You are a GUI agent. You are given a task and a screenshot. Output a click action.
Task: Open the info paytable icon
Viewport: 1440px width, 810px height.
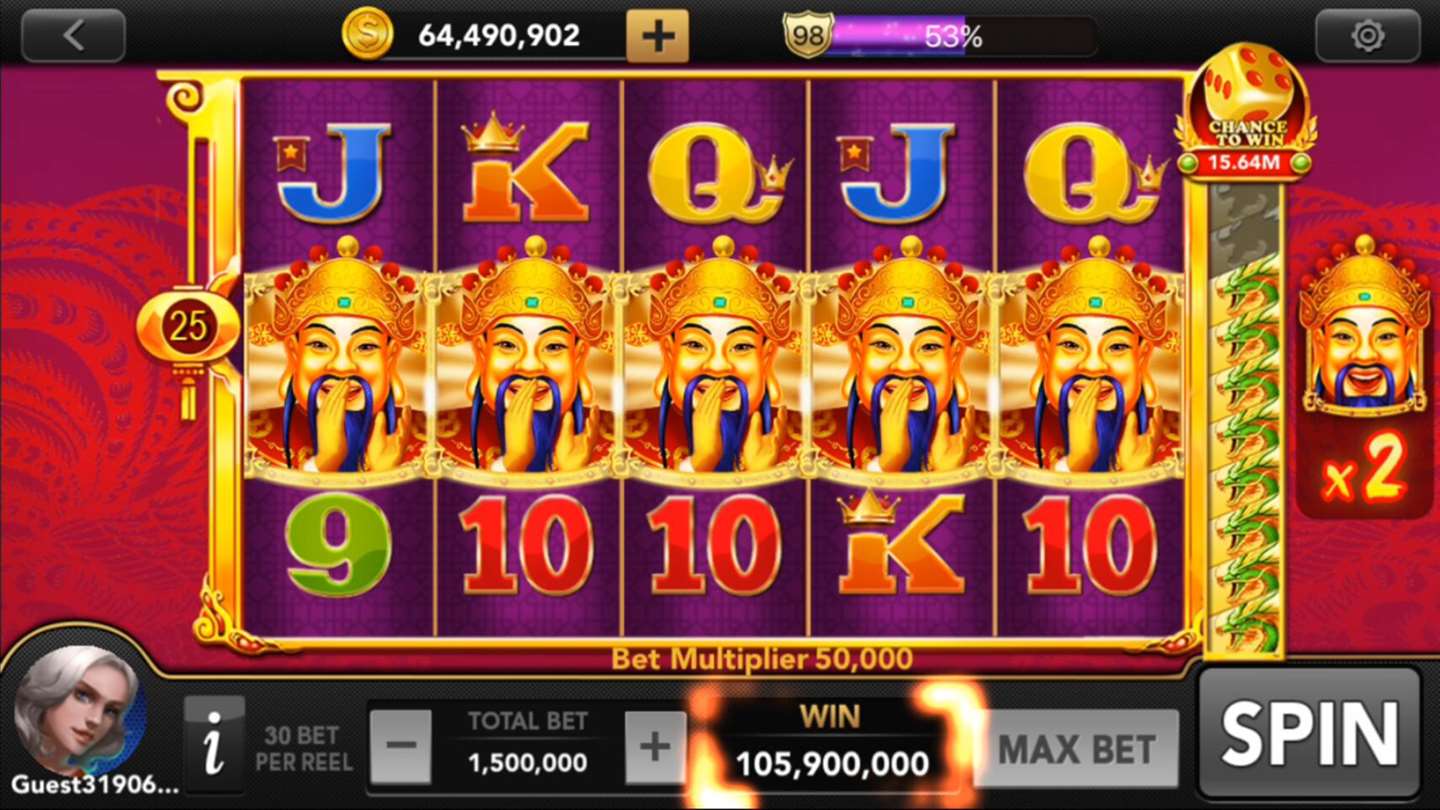point(214,745)
